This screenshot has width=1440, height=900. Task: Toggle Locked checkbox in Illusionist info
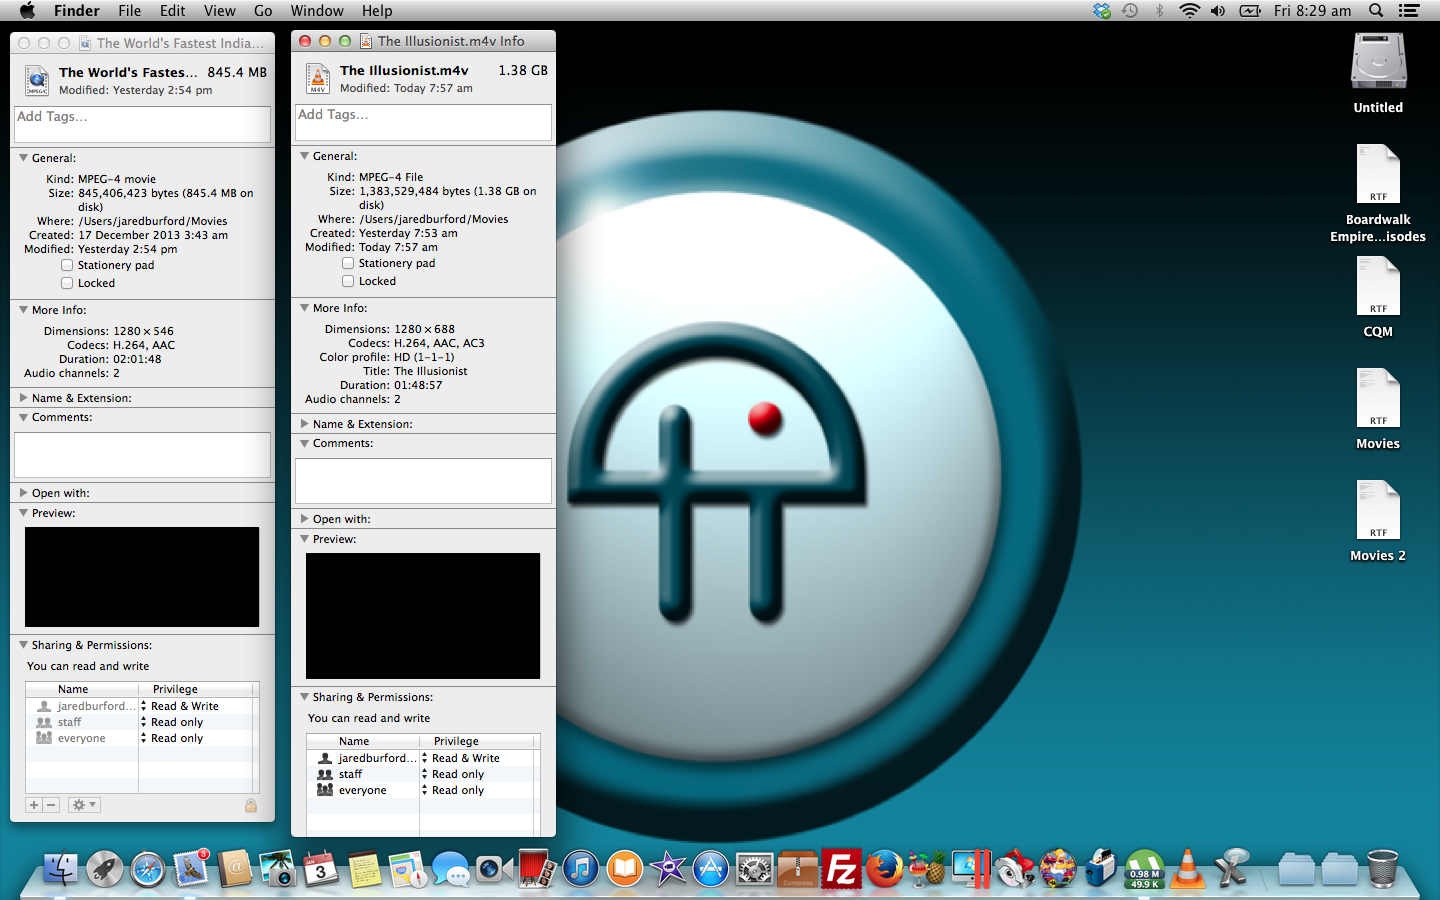[x=348, y=281]
